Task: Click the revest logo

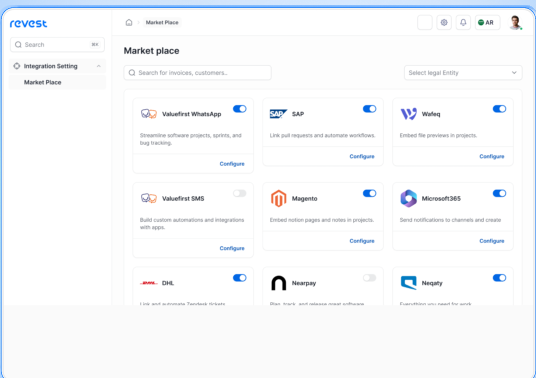Action: (x=28, y=23)
